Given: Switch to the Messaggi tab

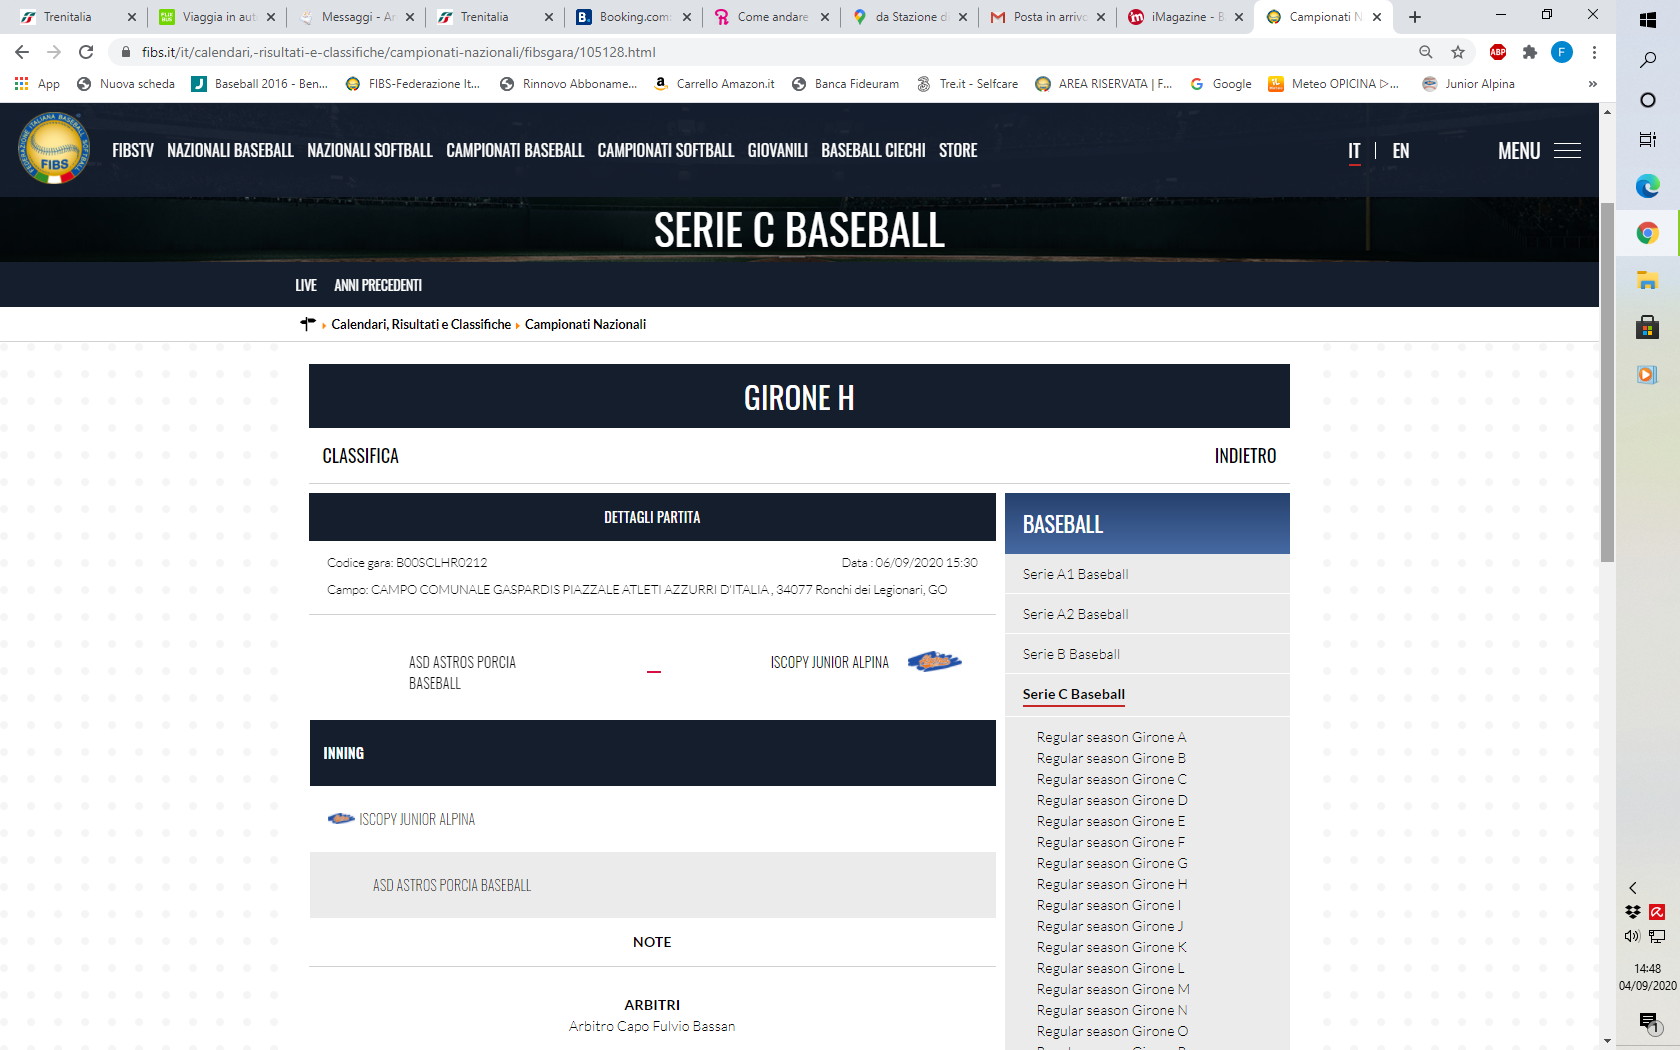Looking at the screenshot, I should click(x=356, y=17).
